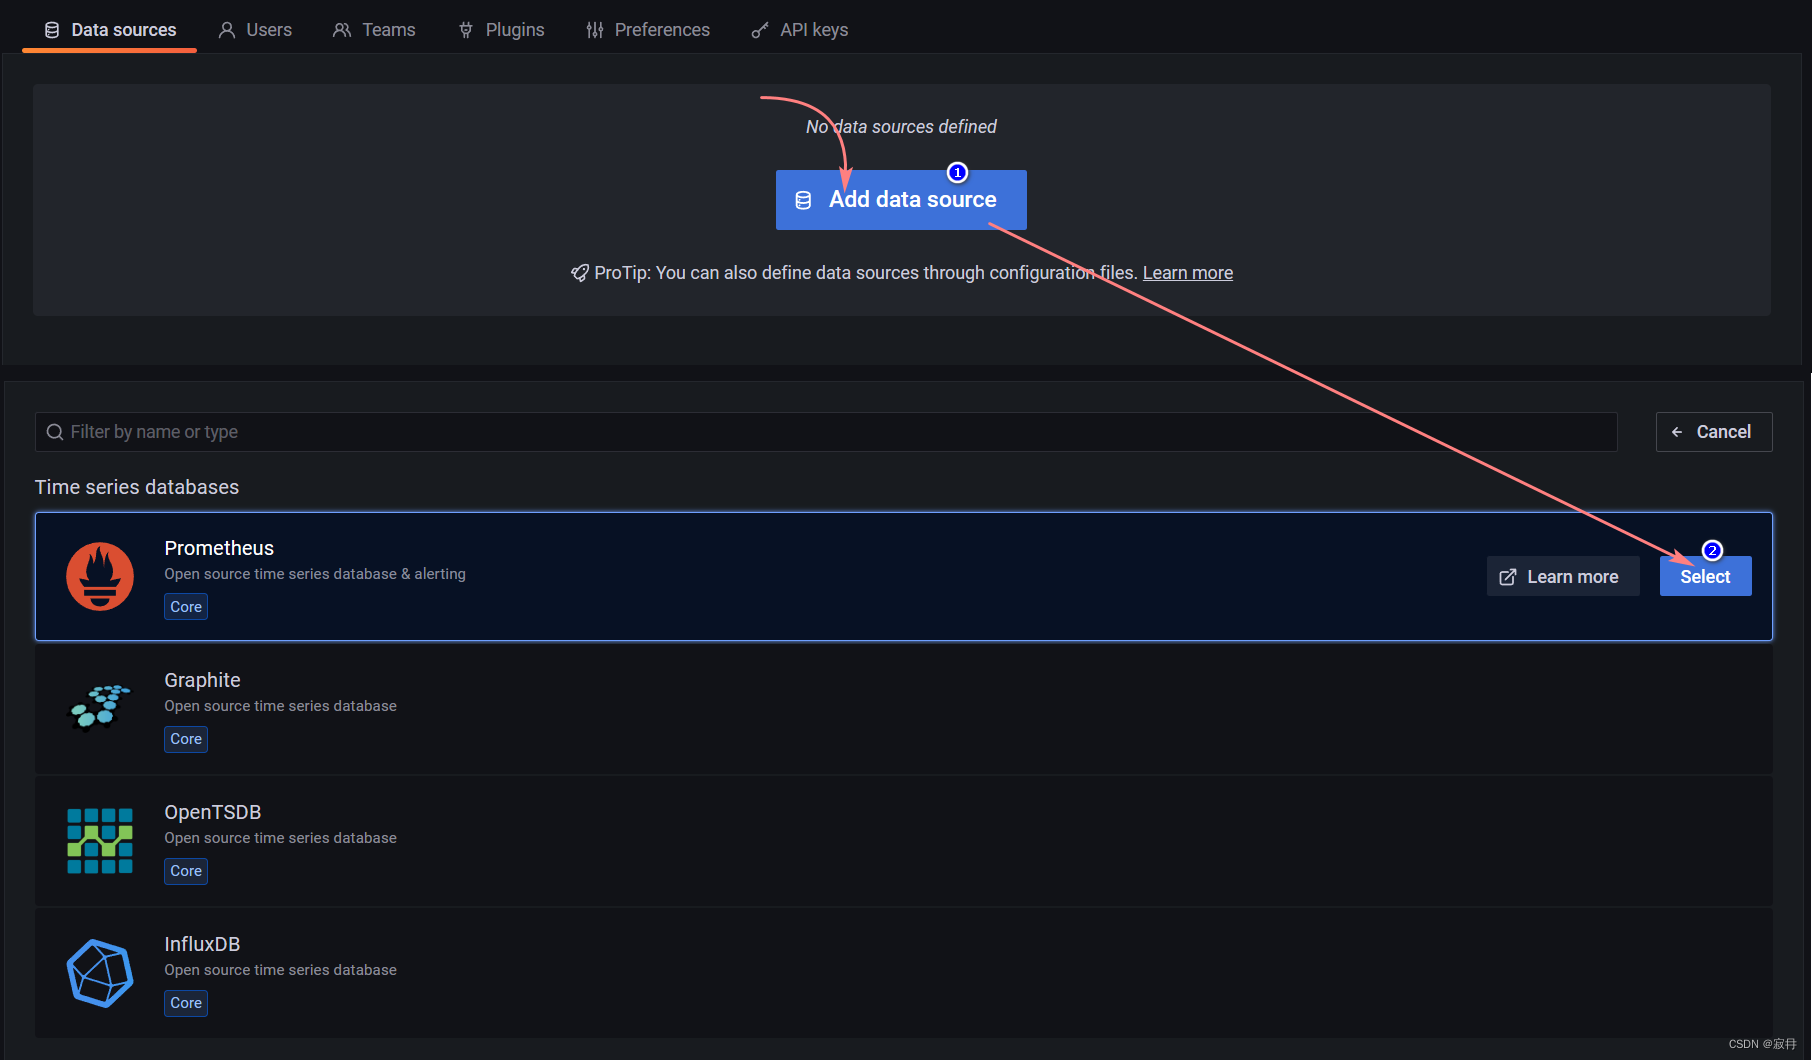Focus the Filter by name or type field

coord(826,432)
